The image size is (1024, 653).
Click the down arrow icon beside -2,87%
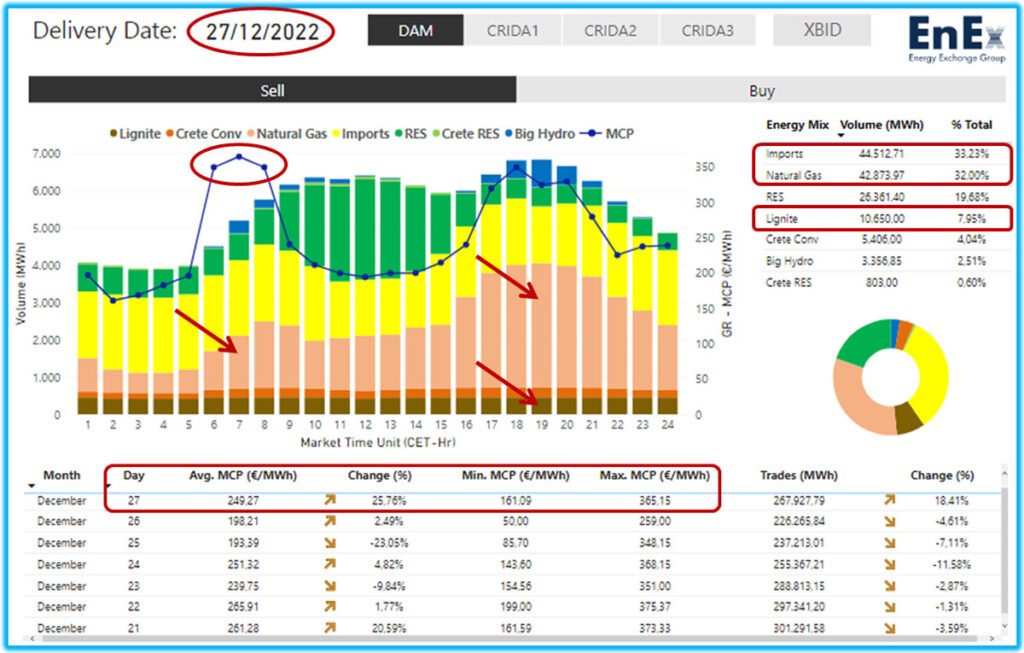889,586
